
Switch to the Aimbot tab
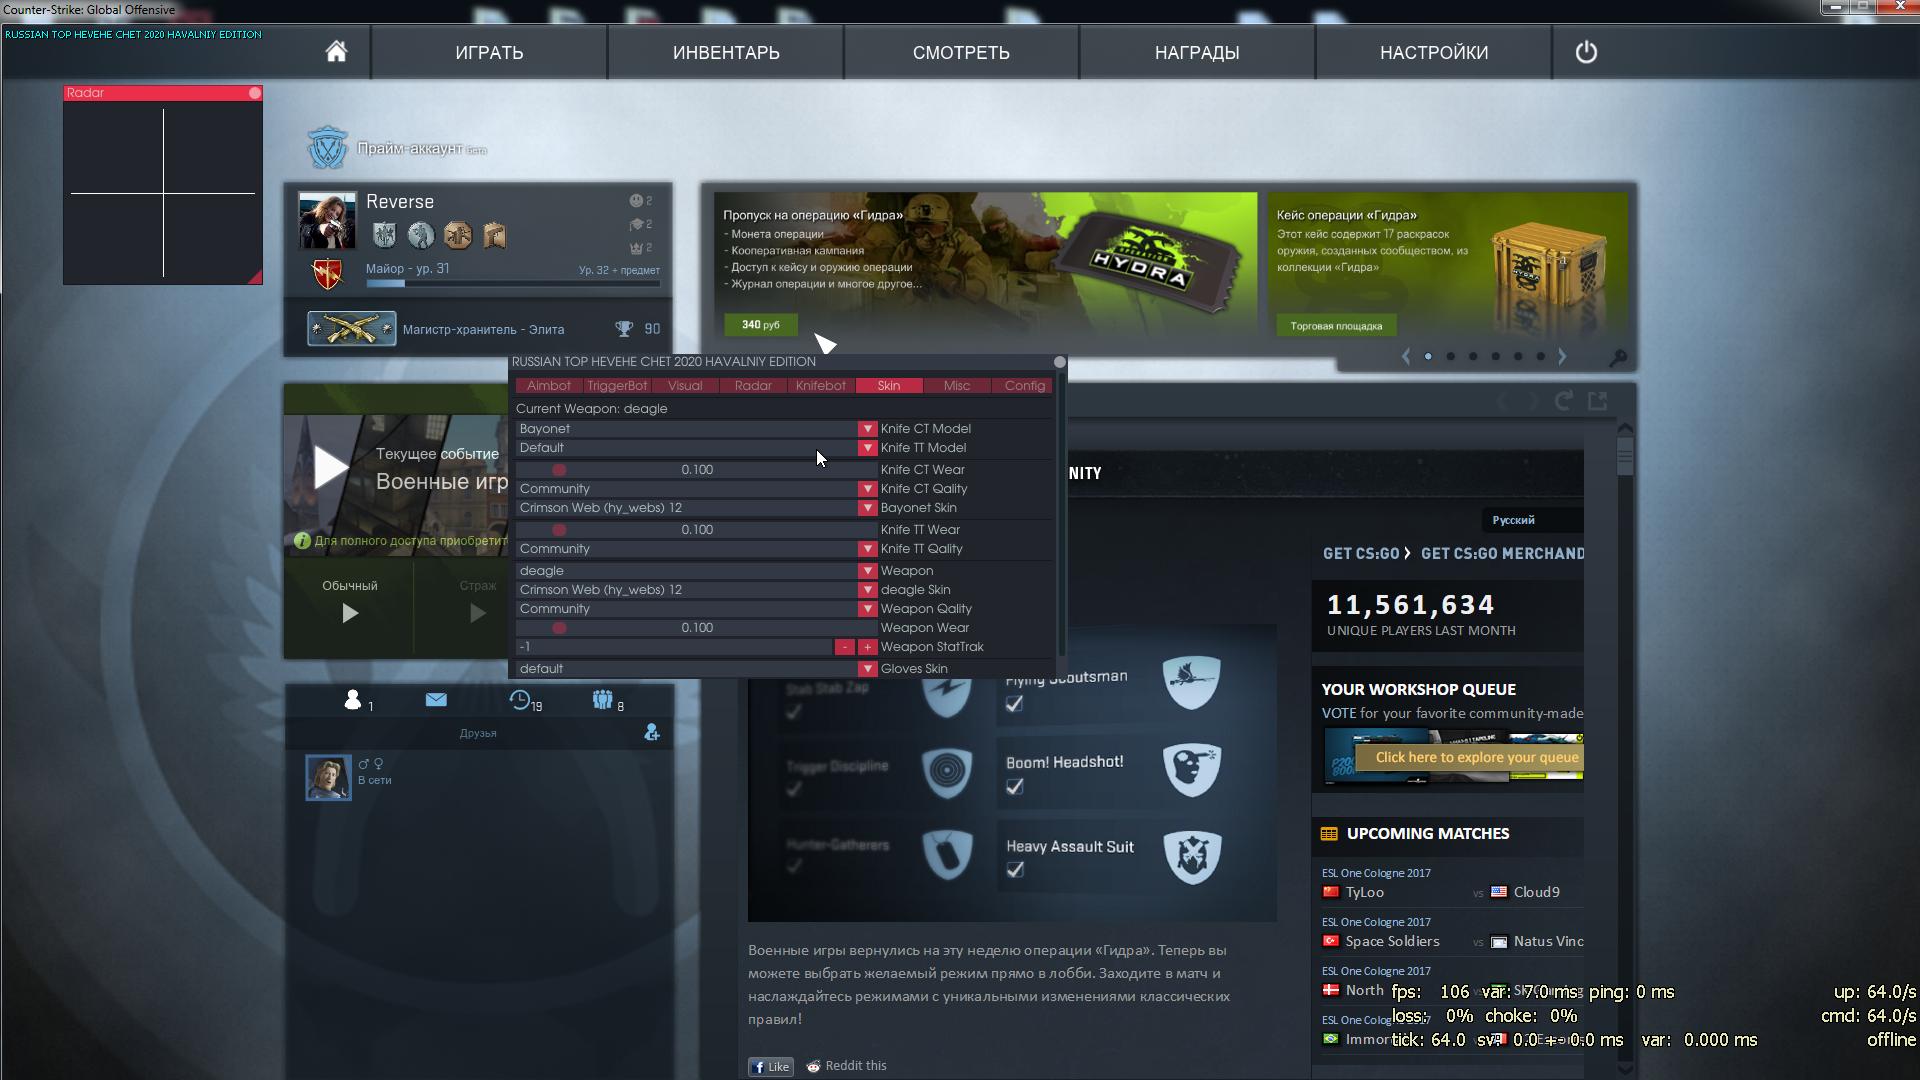(549, 386)
